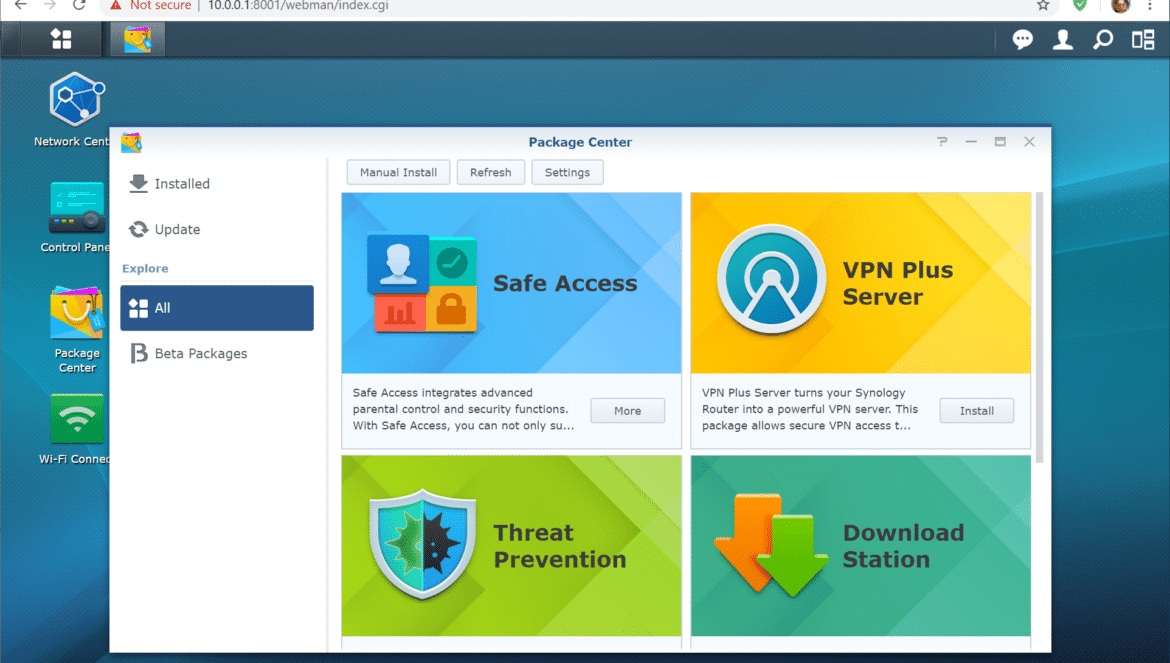Click Safe Access title text
Screen dimensions: 1170x663
565,283
